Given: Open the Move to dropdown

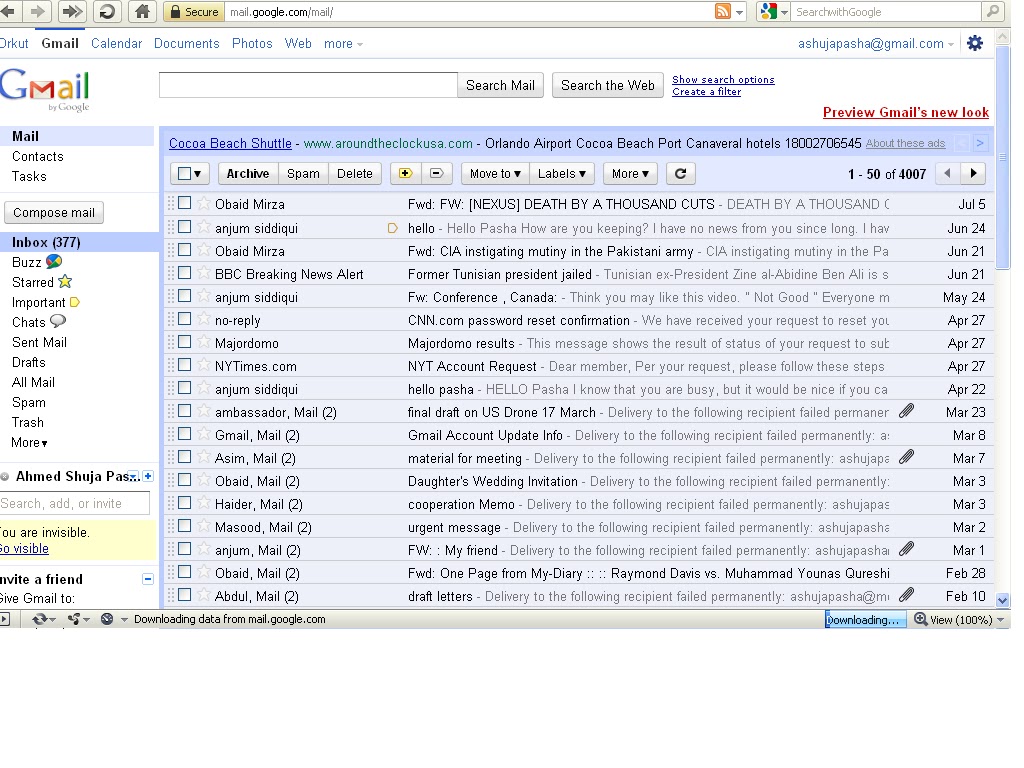Looking at the screenshot, I should tap(495, 173).
